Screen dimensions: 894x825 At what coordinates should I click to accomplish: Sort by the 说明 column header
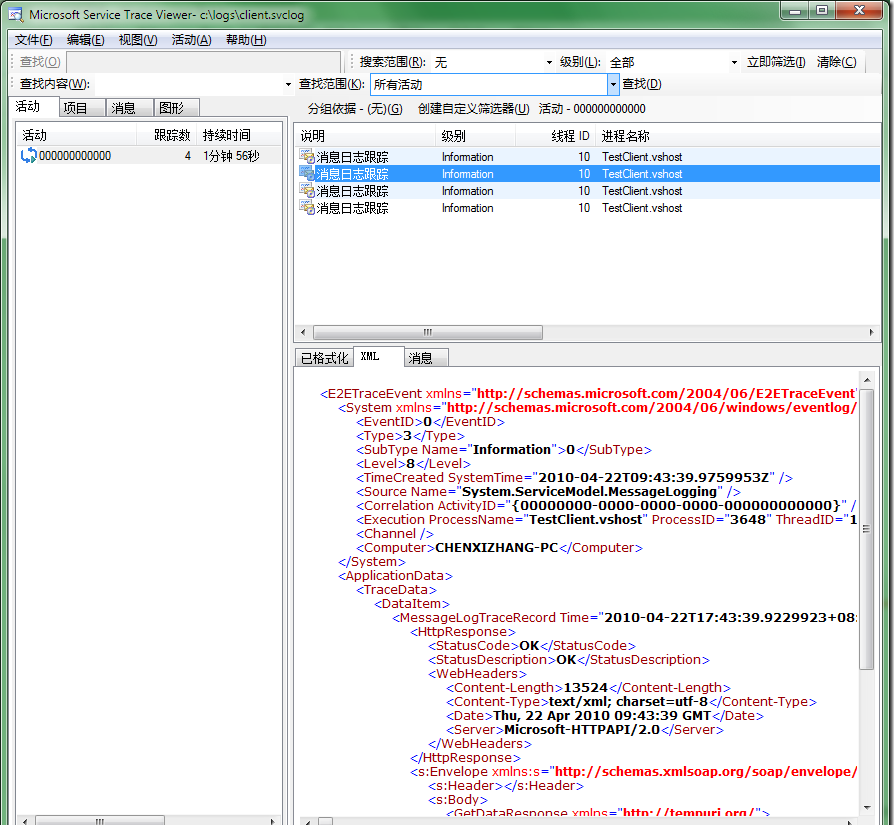tap(365, 136)
